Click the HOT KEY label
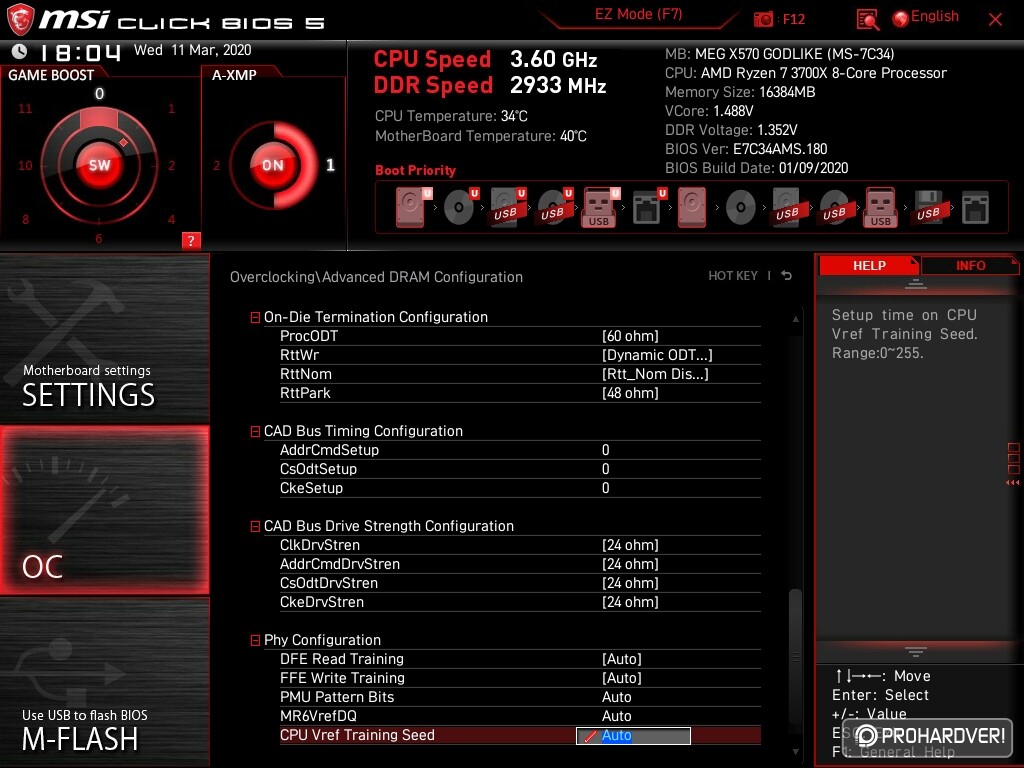The width and height of the screenshot is (1024, 768). (733, 276)
